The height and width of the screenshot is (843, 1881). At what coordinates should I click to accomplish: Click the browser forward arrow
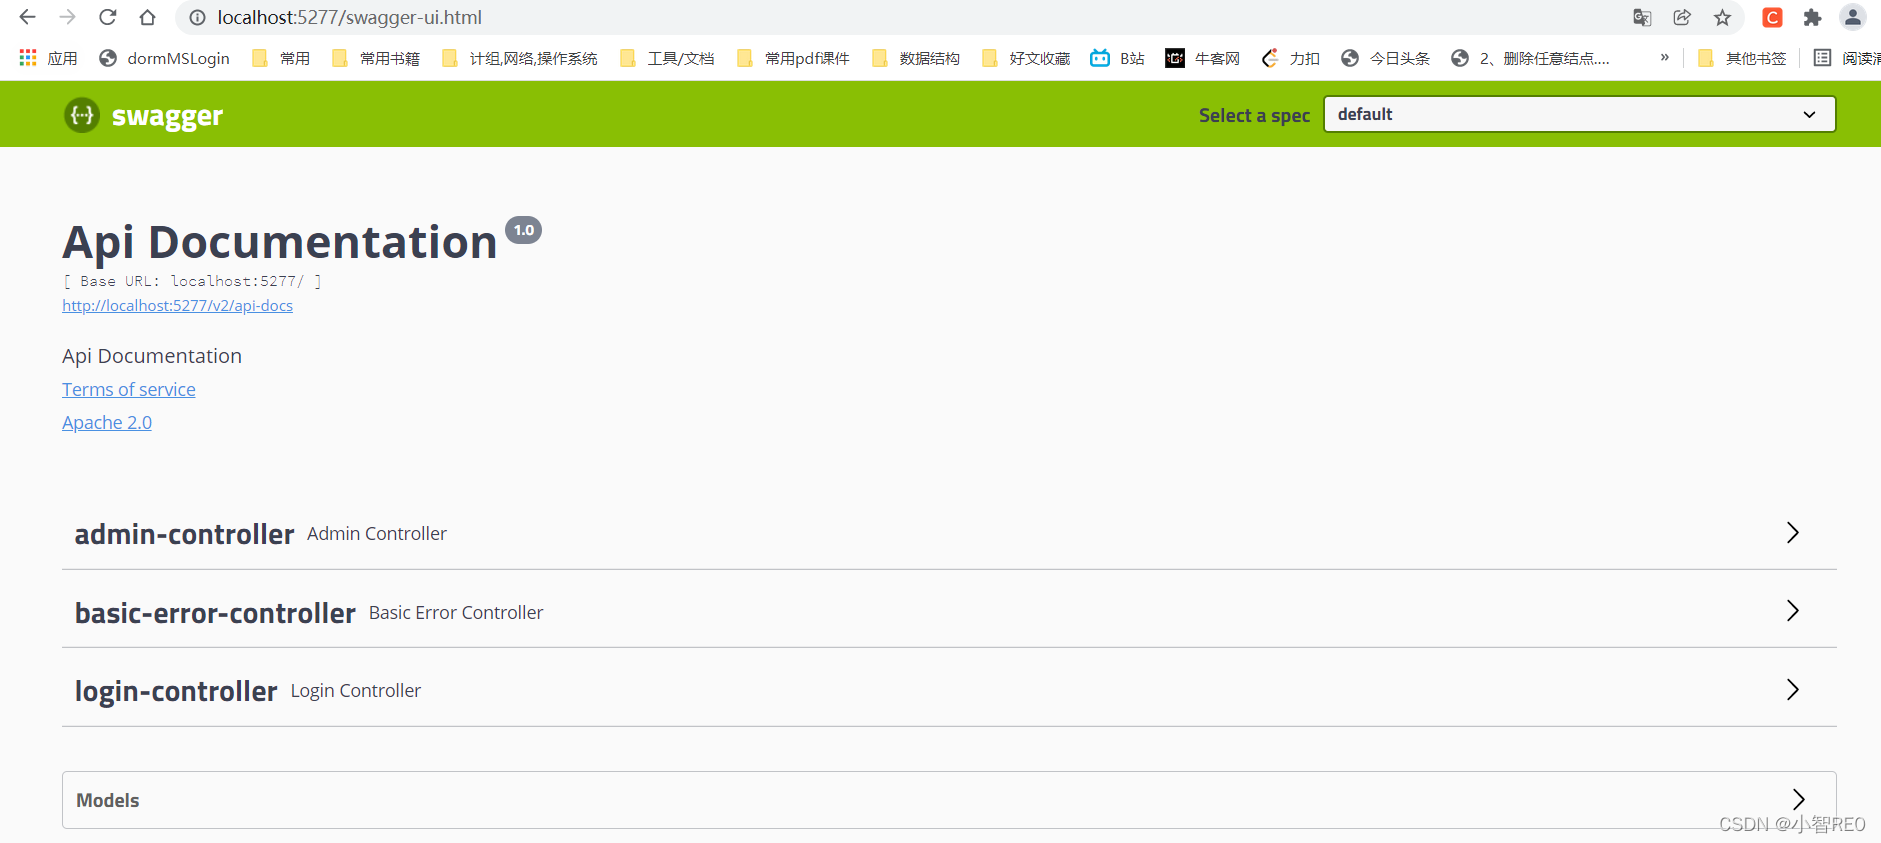(x=67, y=17)
